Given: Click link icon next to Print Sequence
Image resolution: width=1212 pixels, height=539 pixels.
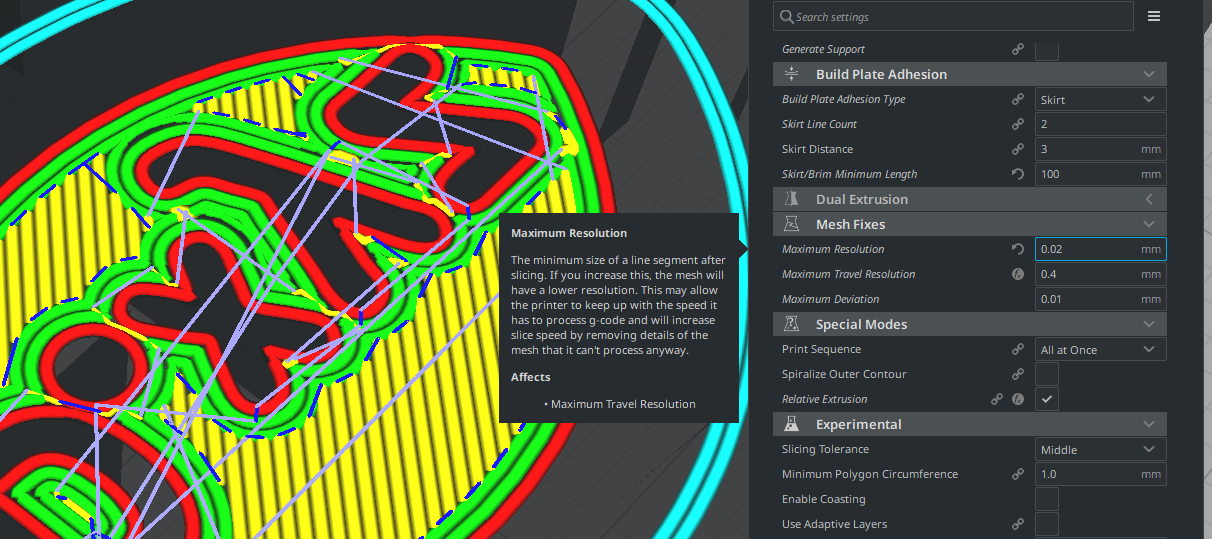Looking at the screenshot, I should click(x=1018, y=349).
